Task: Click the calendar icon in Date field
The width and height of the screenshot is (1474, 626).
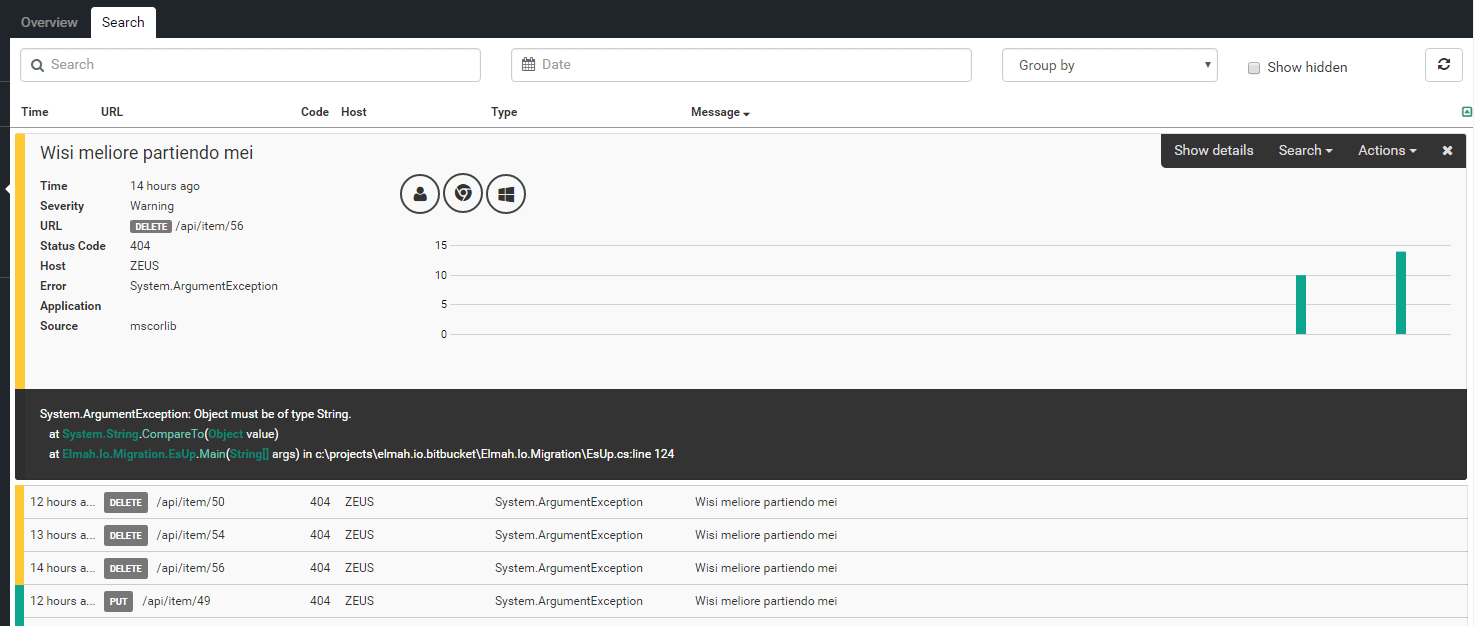Action: 528,65
